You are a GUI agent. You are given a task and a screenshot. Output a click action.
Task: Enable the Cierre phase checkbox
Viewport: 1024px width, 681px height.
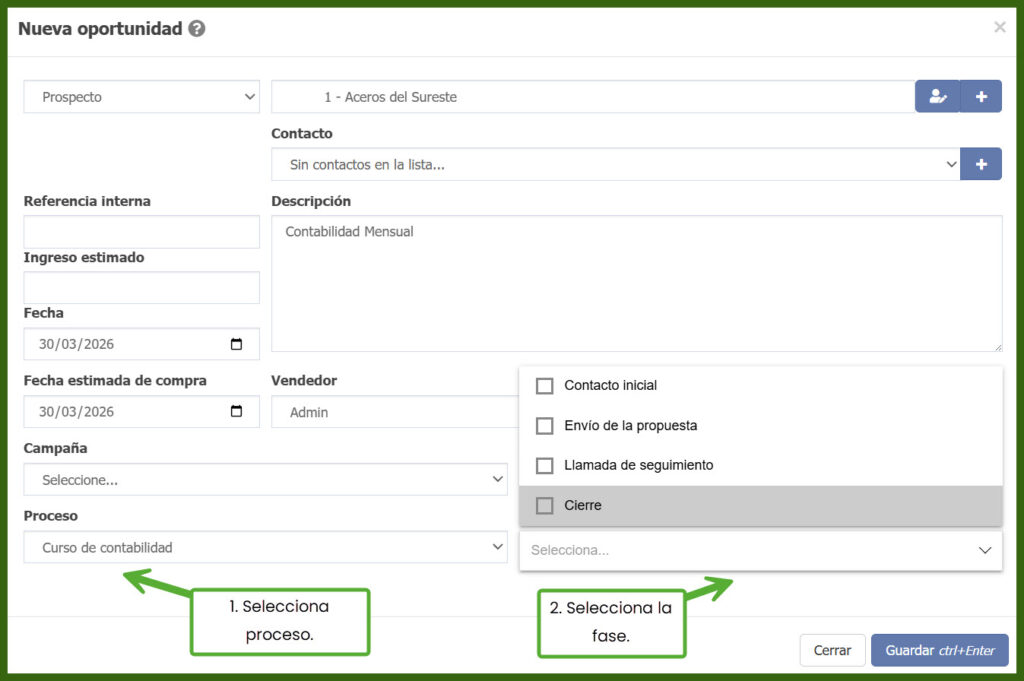tap(545, 506)
